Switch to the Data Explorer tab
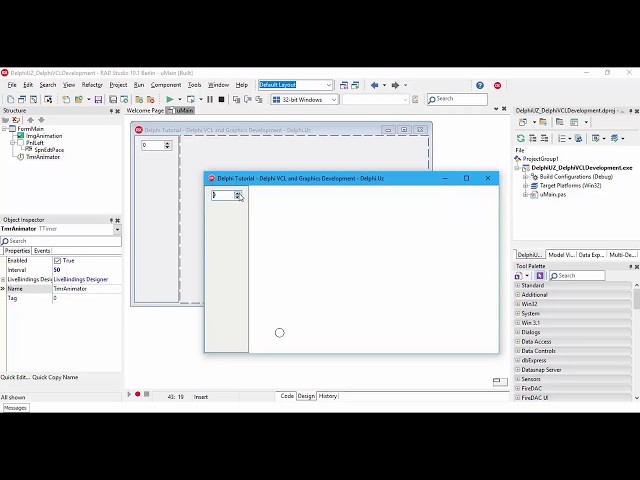The image size is (640, 480). [x=591, y=255]
